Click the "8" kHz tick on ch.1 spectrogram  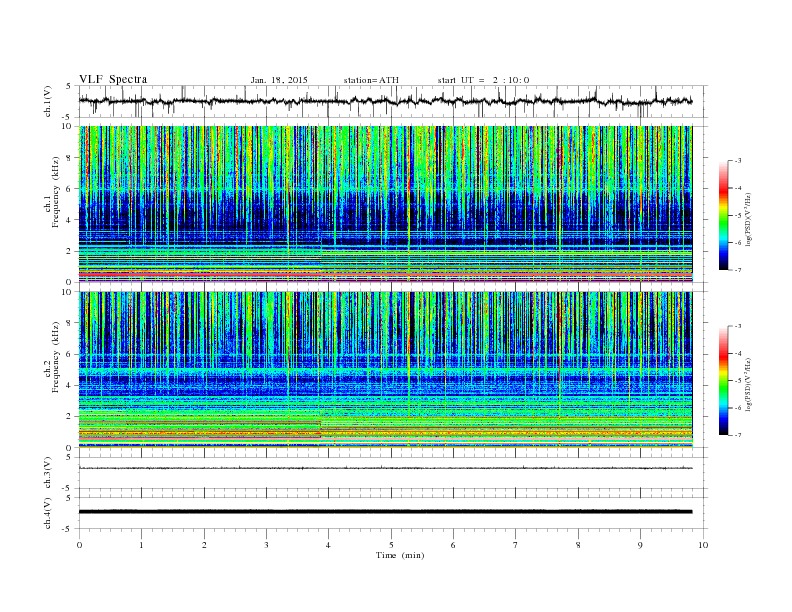coord(70,158)
